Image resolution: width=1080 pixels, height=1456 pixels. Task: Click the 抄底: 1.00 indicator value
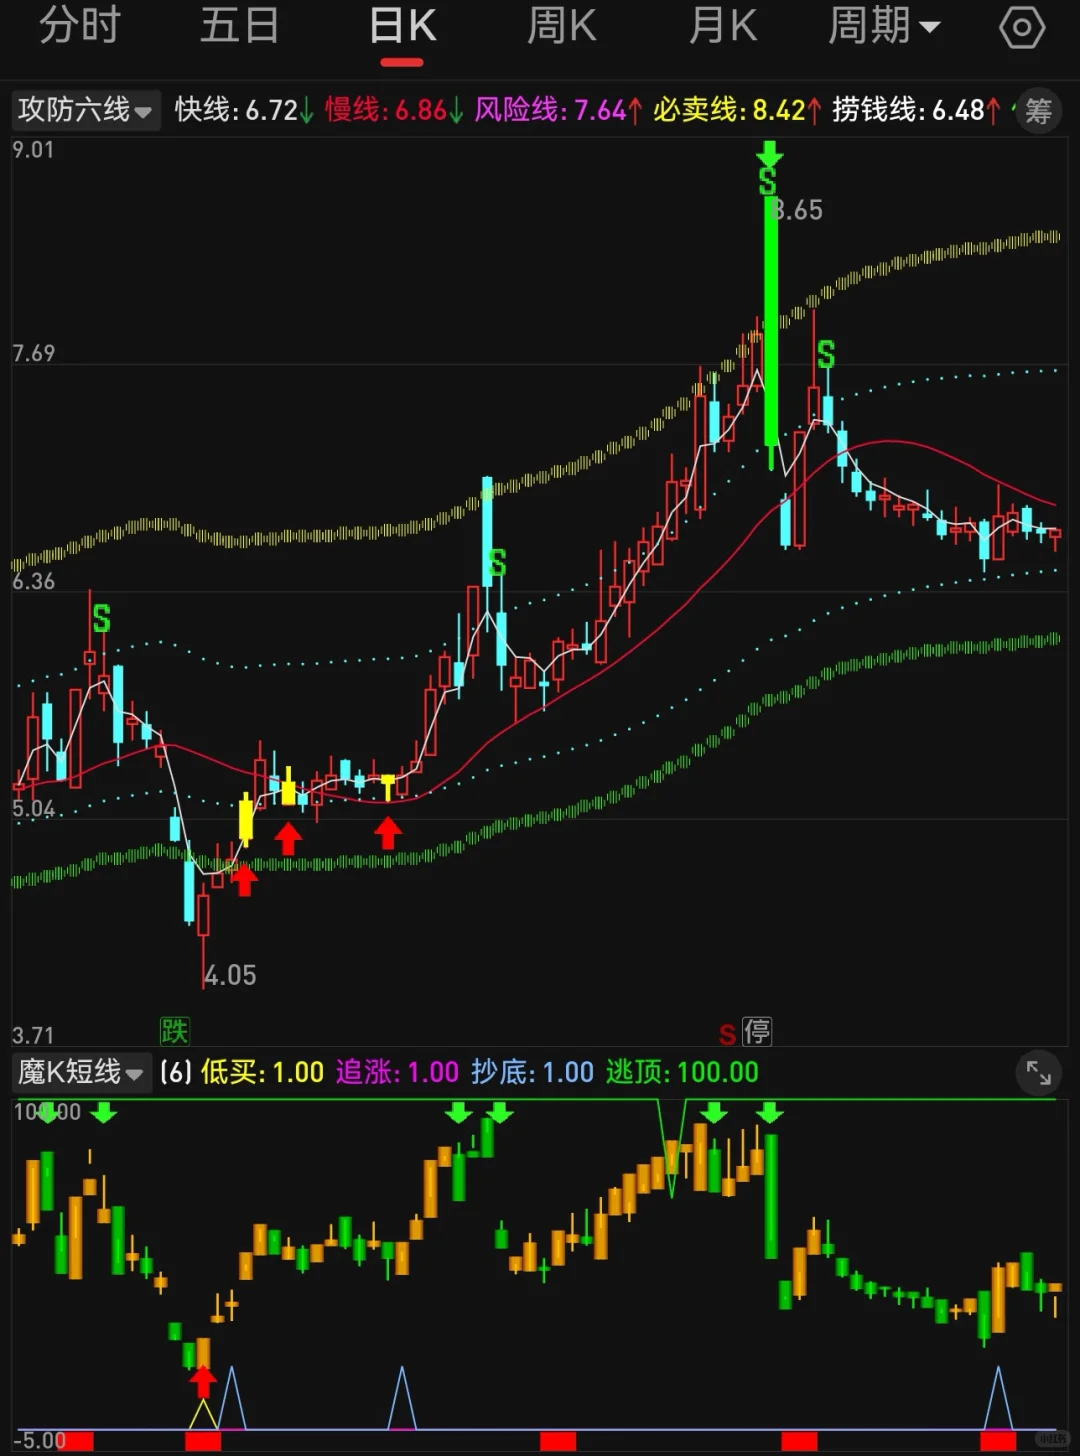pyautogui.click(x=532, y=1072)
